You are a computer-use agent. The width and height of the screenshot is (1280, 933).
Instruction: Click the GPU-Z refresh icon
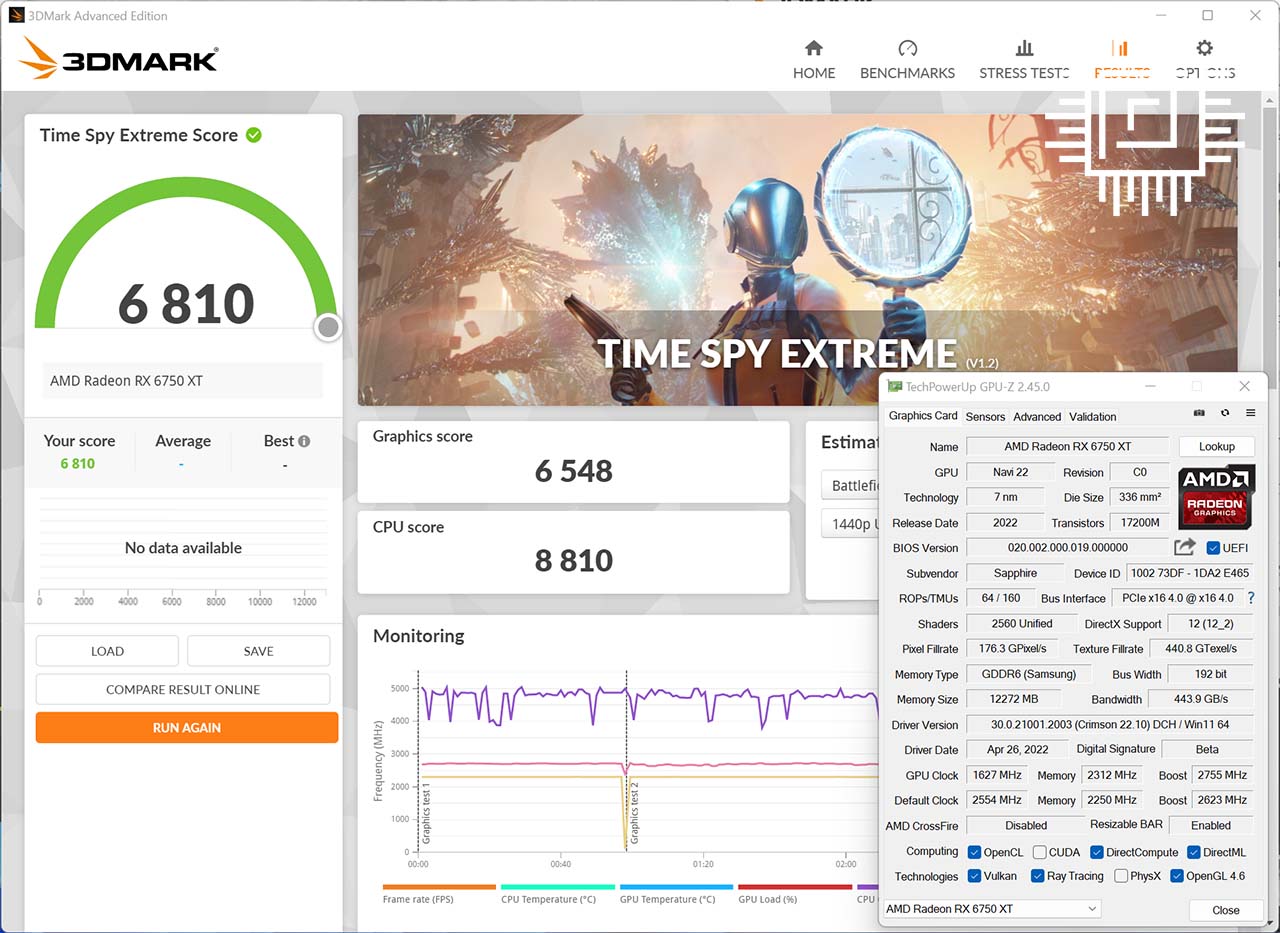tap(1225, 413)
